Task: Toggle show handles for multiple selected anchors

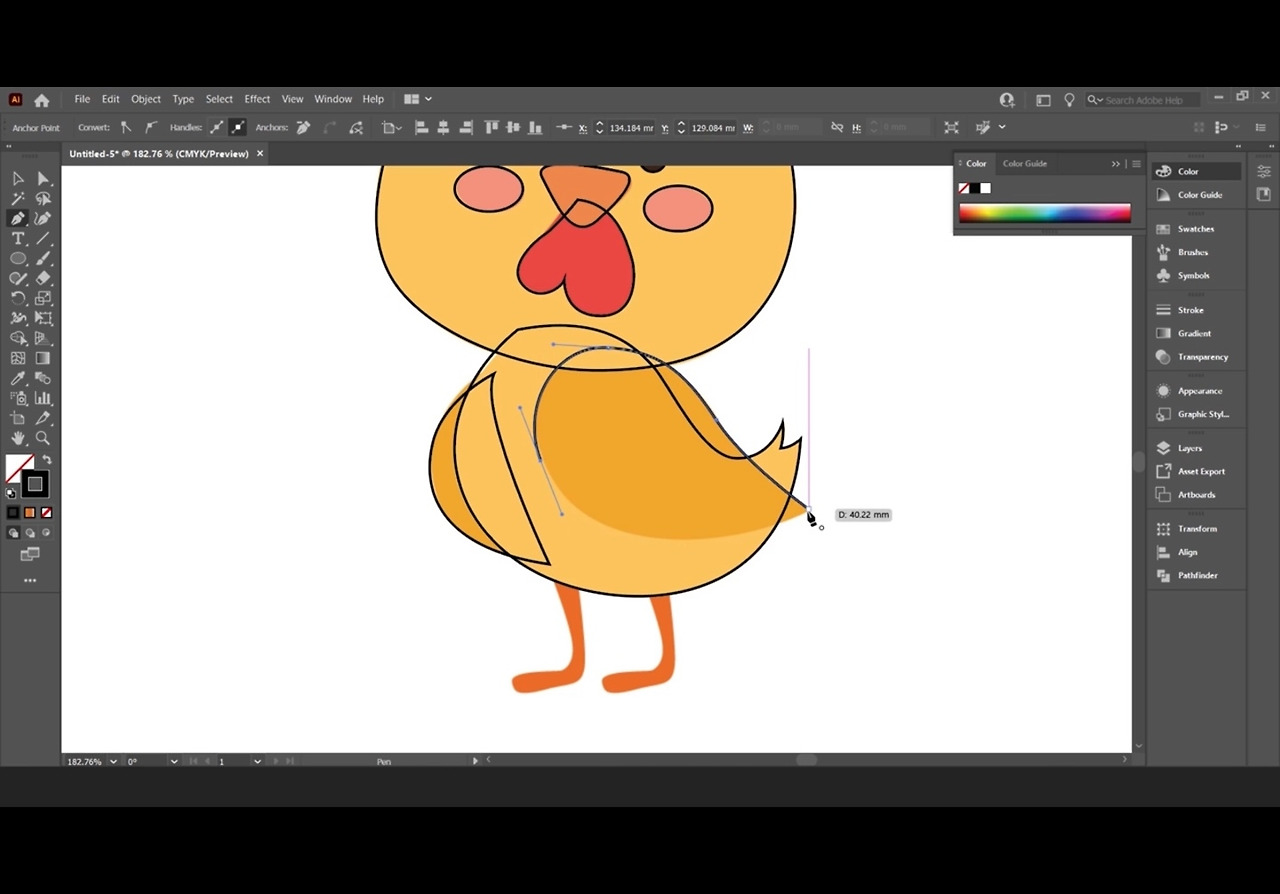Action: [x=217, y=127]
